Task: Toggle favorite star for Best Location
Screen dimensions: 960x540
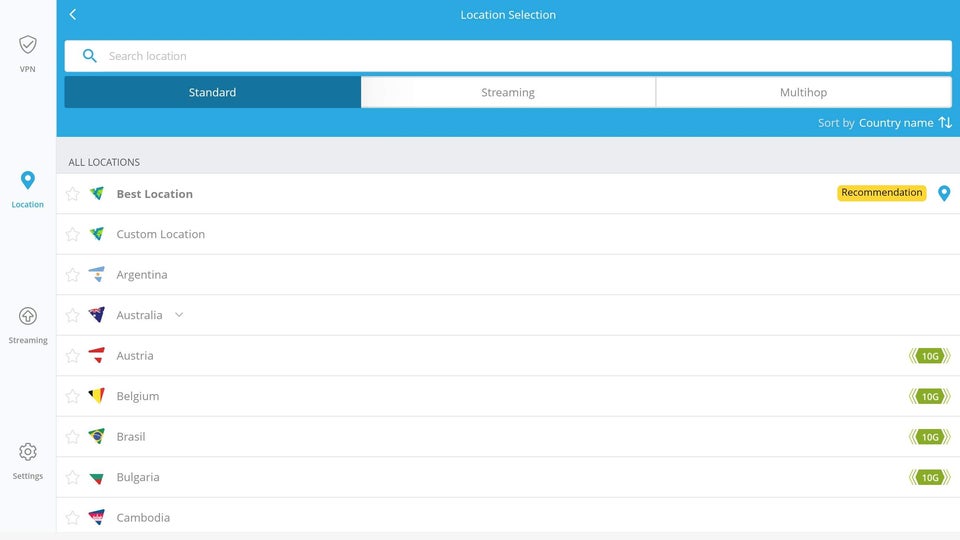Action: click(72, 194)
